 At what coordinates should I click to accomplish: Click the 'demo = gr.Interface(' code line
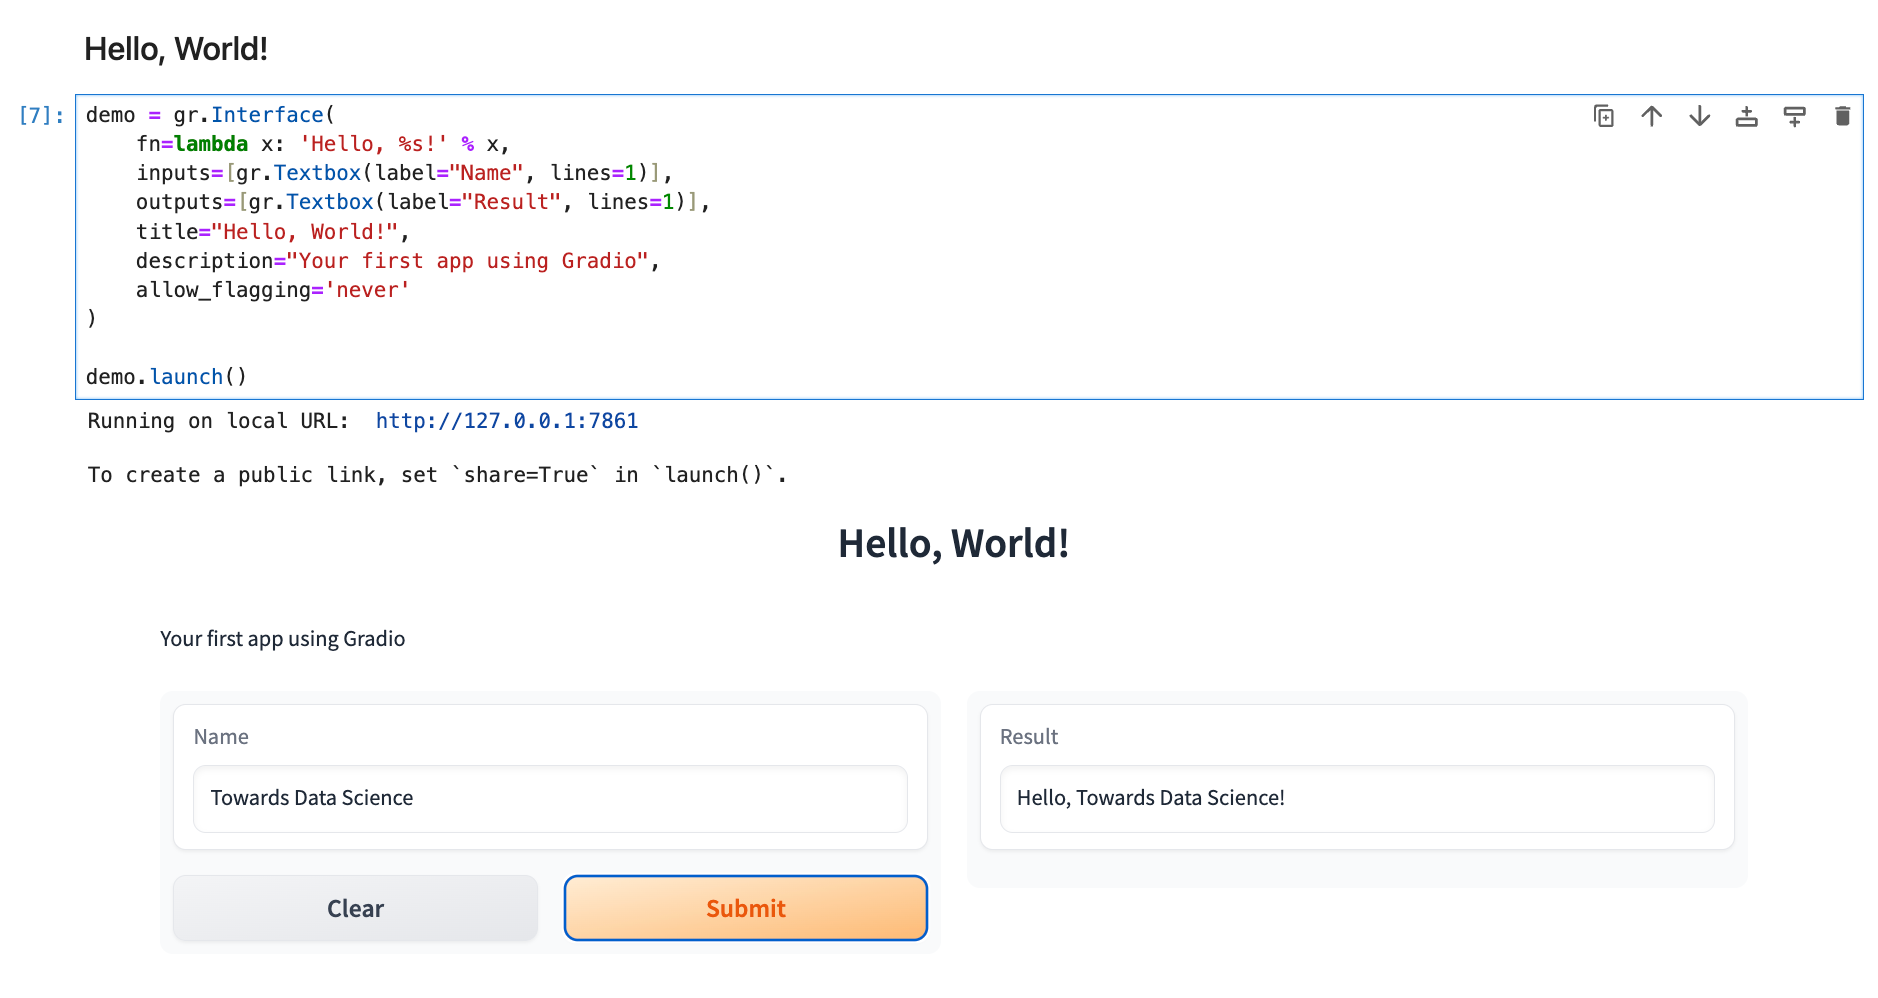tap(210, 115)
